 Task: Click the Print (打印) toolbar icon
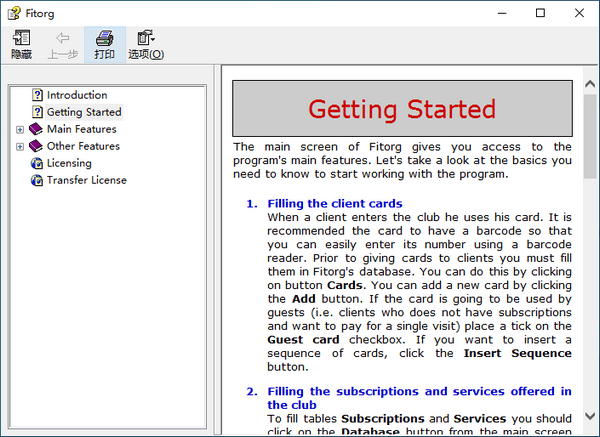[104, 39]
